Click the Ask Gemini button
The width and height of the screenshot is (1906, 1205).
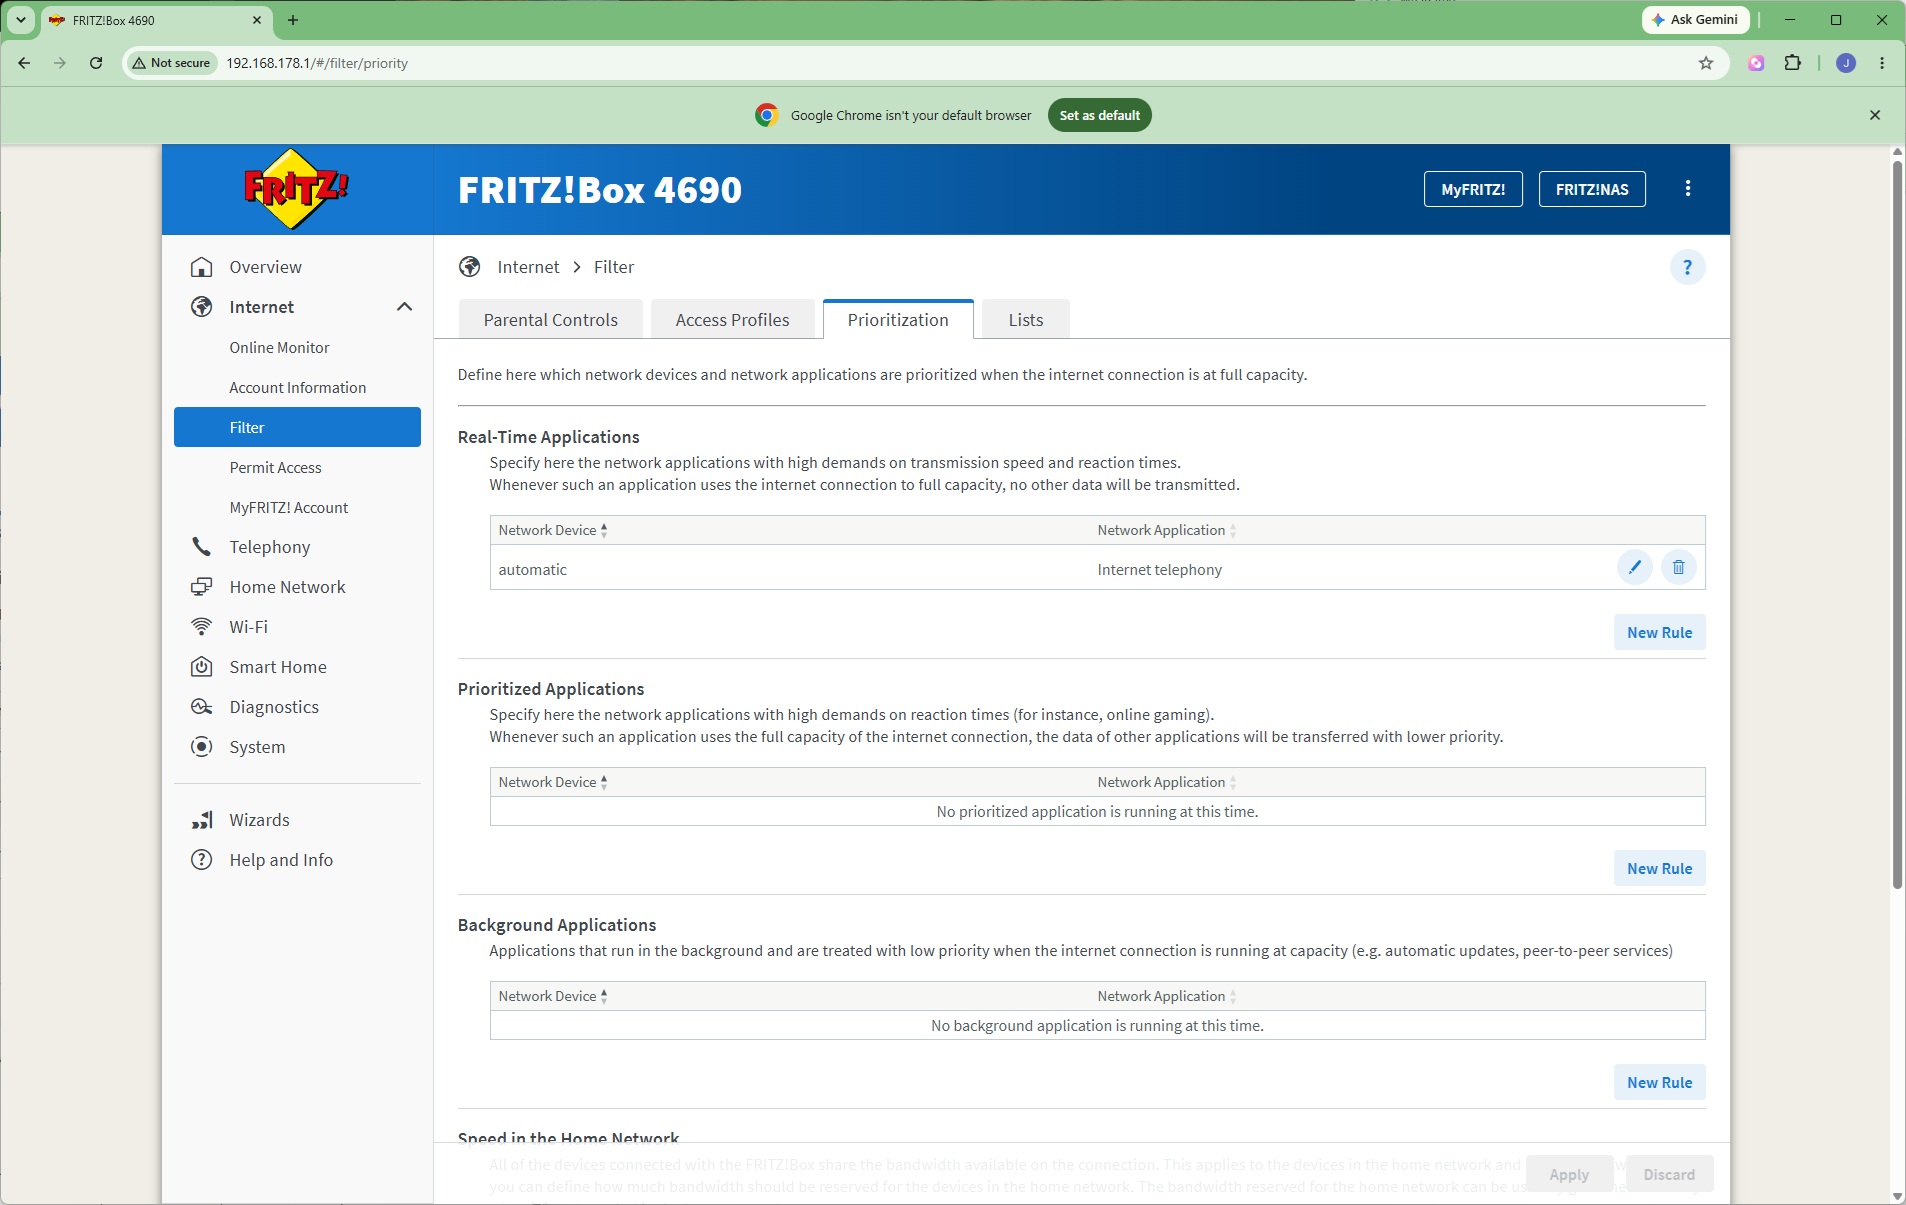[x=1695, y=20]
